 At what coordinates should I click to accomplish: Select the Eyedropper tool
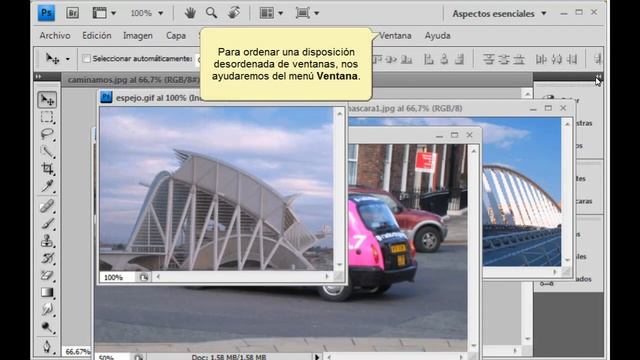[x=47, y=186]
